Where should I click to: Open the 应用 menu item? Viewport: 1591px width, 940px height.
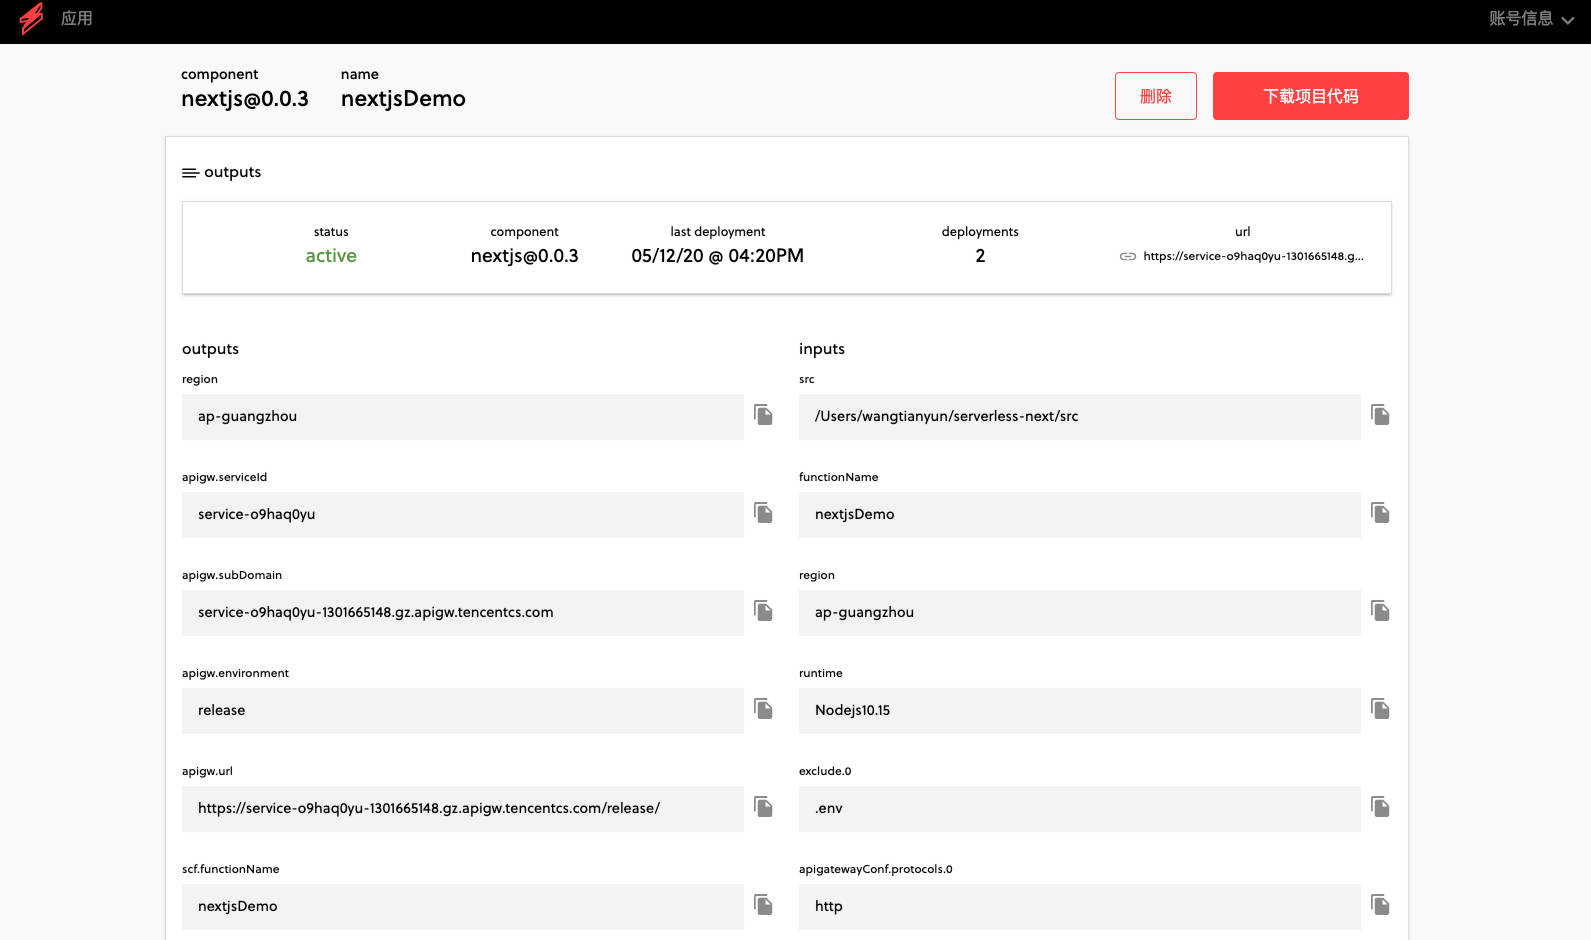pyautogui.click(x=76, y=19)
